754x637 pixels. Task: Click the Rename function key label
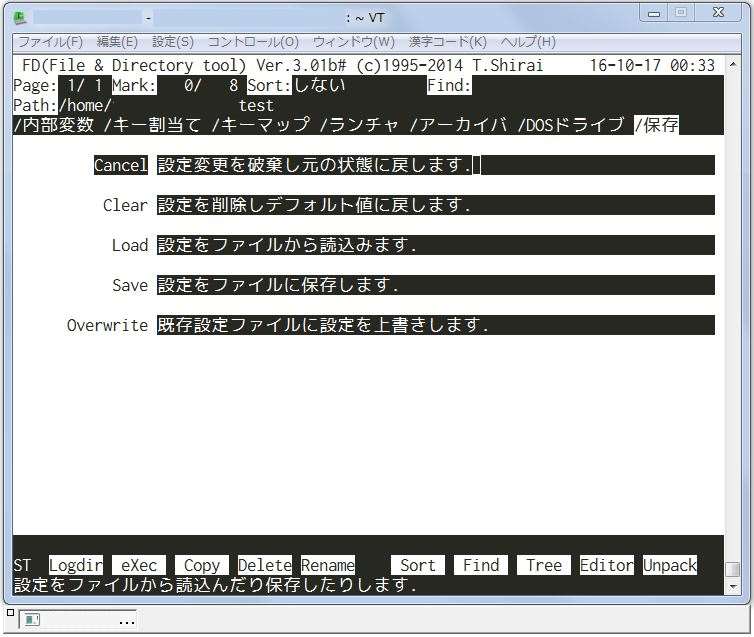(x=327, y=565)
